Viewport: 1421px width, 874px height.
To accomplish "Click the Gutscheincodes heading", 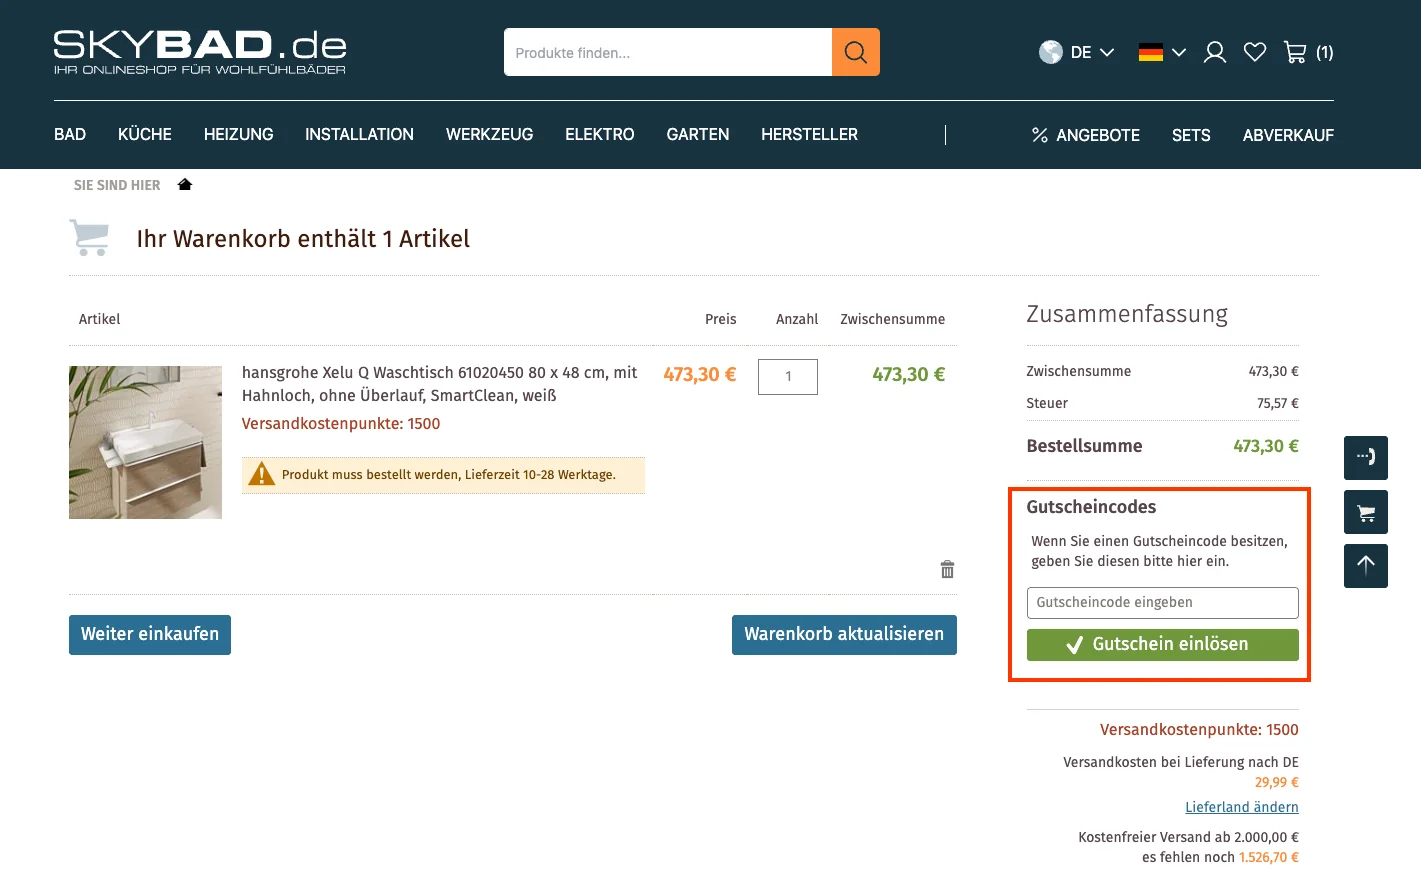I will click(x=1091, y=507).
